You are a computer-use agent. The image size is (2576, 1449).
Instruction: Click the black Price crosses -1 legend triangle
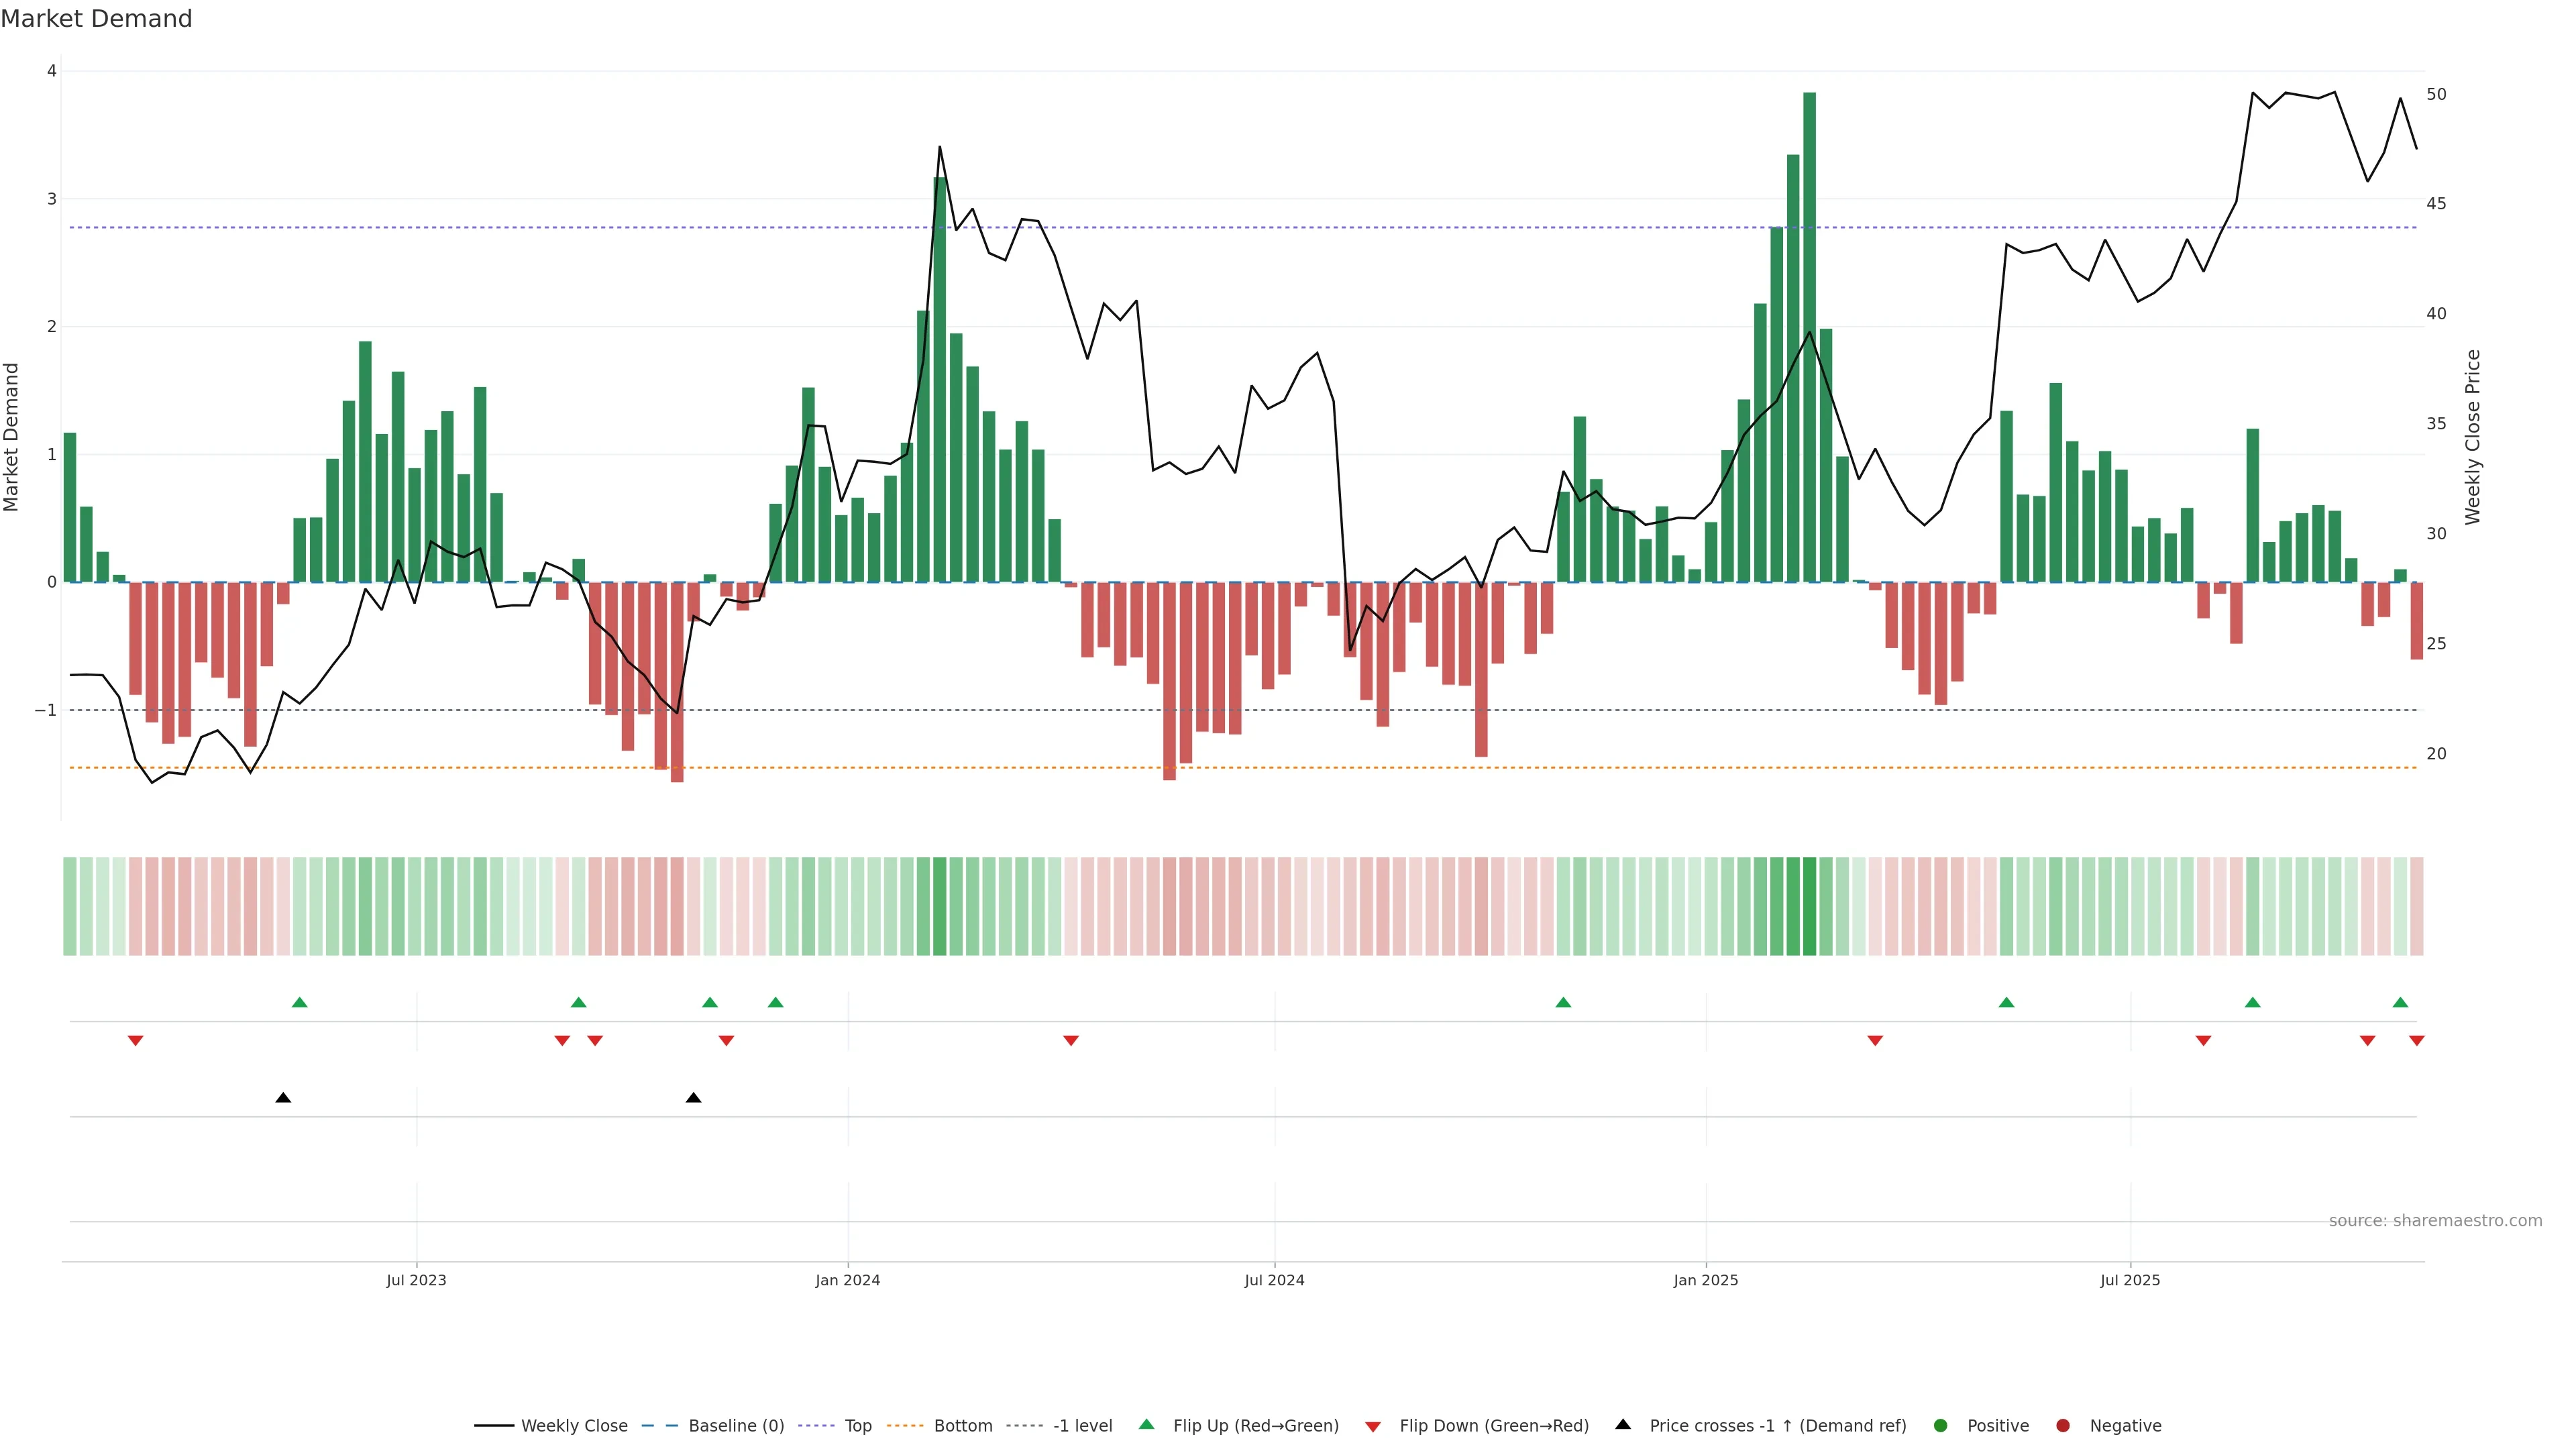(x=1623, y=1424)
